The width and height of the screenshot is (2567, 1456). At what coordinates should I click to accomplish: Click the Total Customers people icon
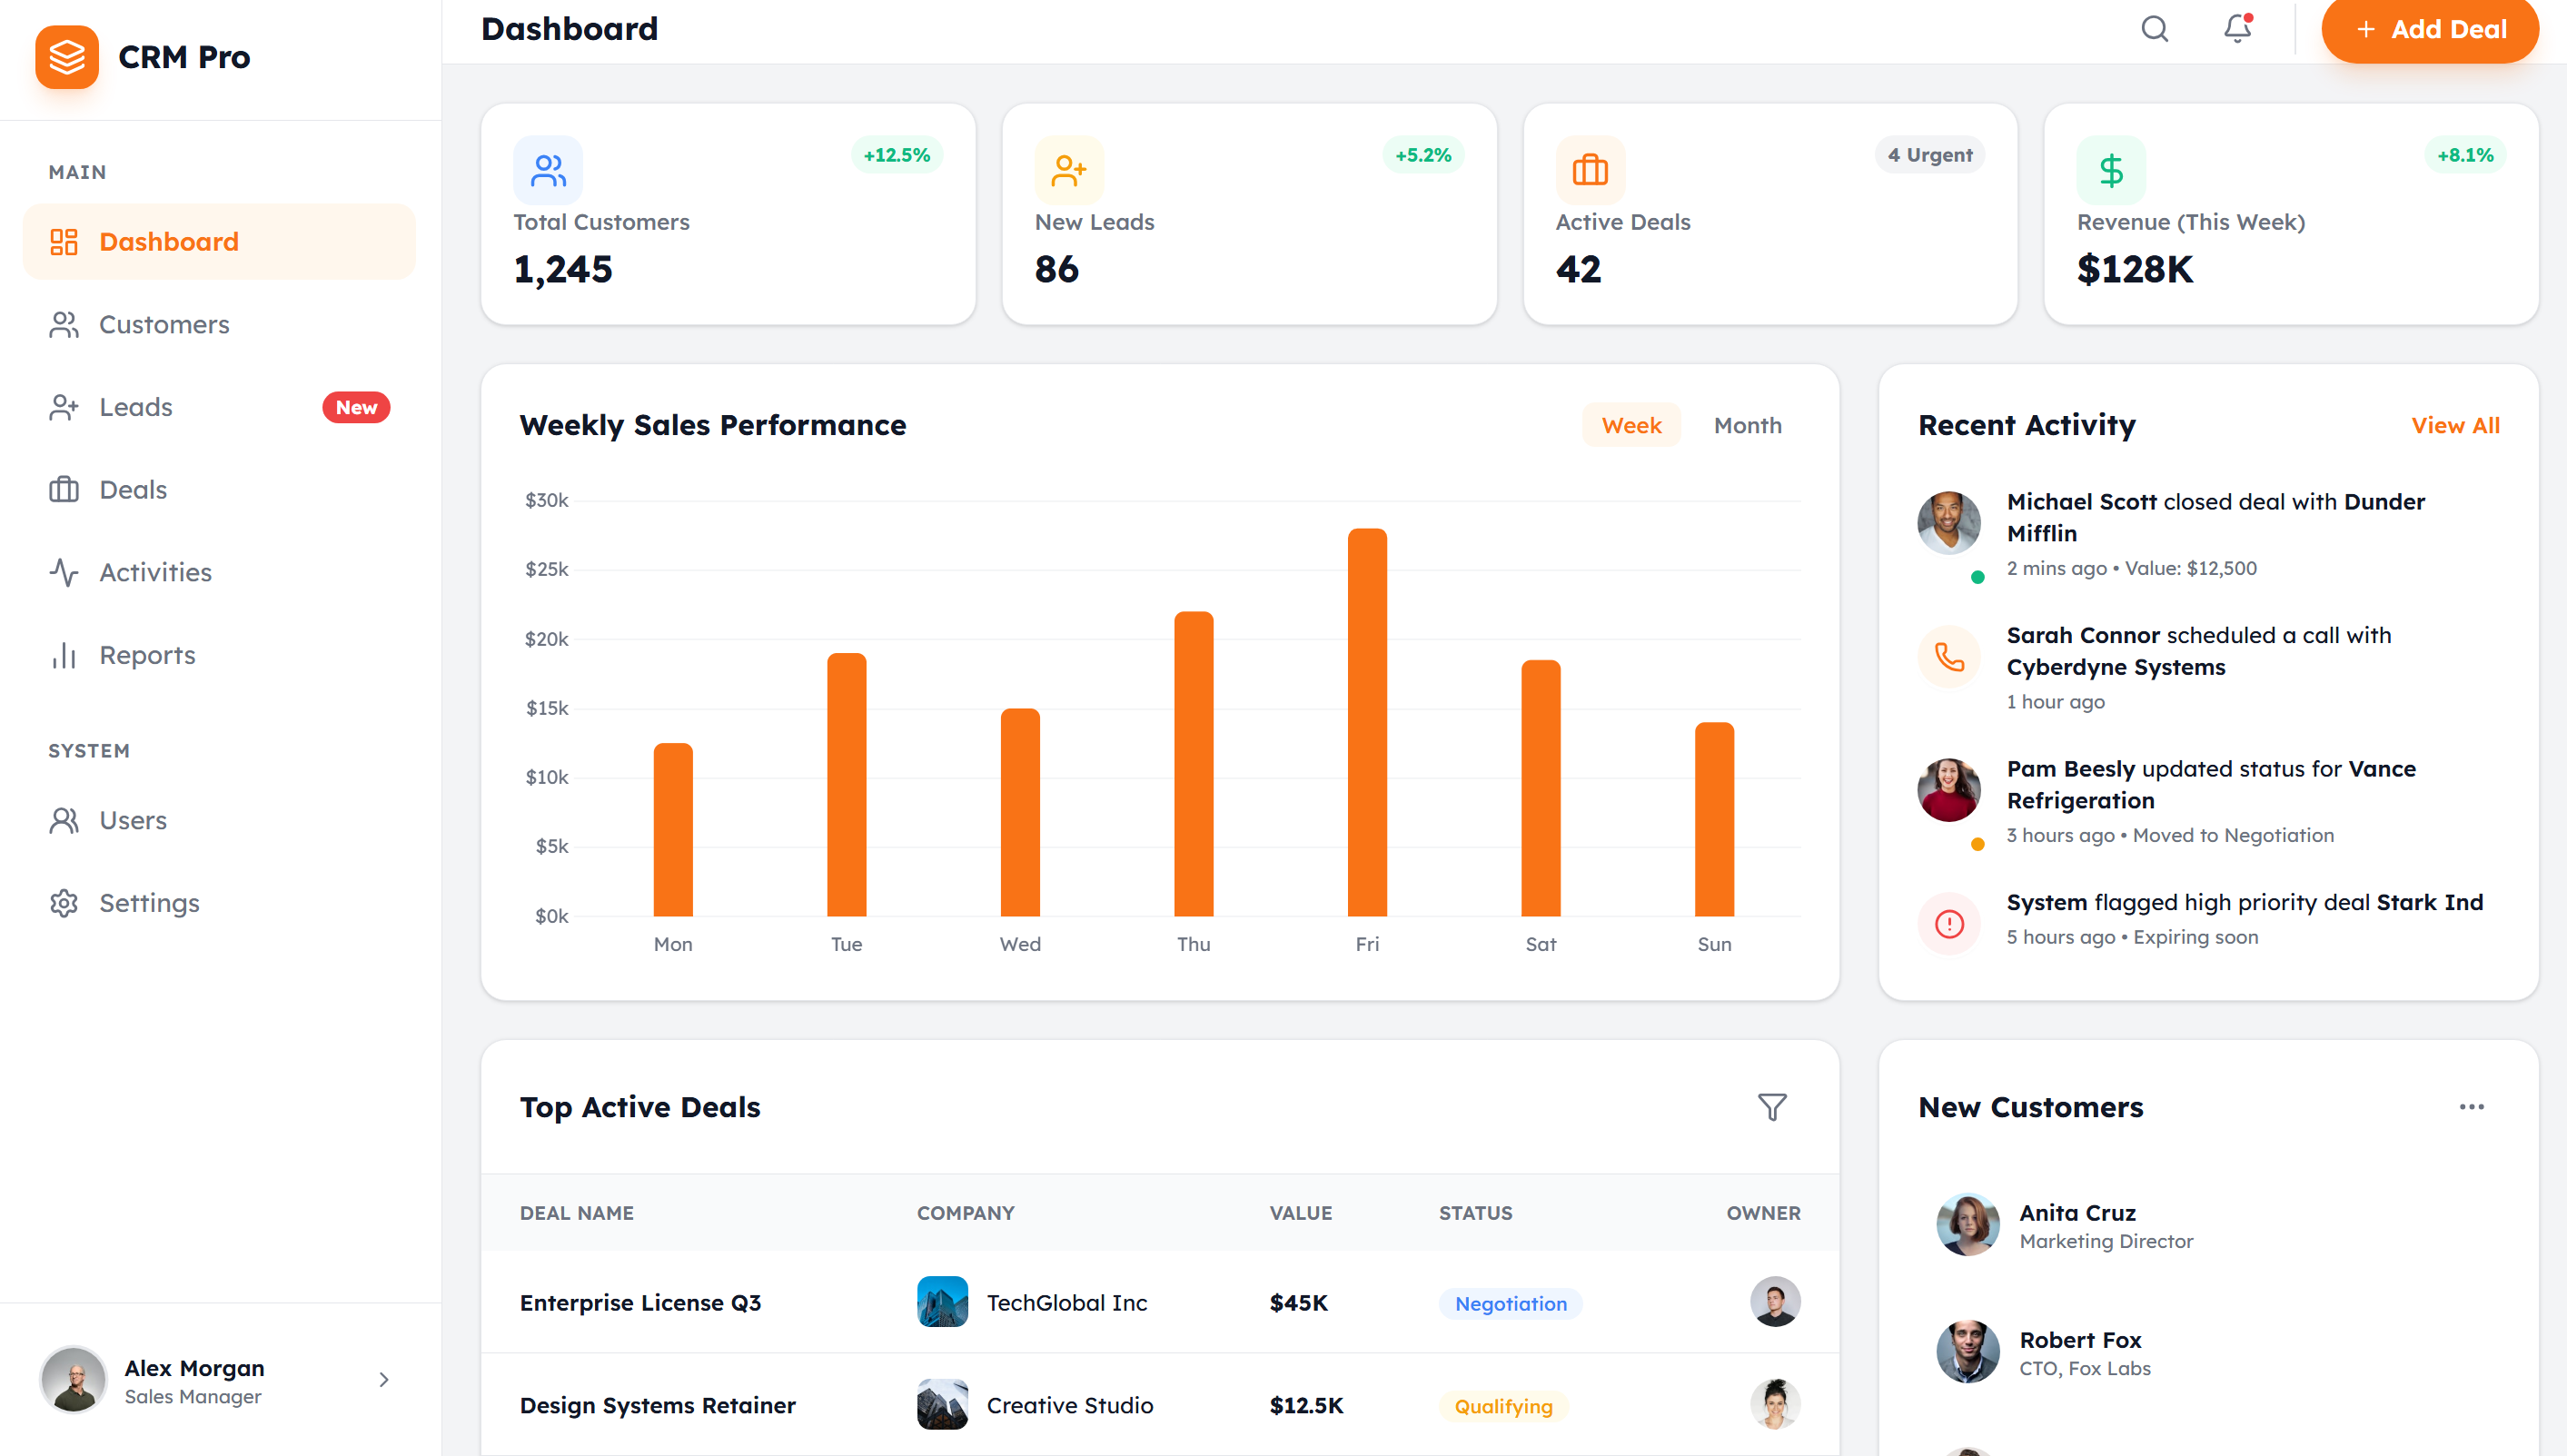[547, 170]
